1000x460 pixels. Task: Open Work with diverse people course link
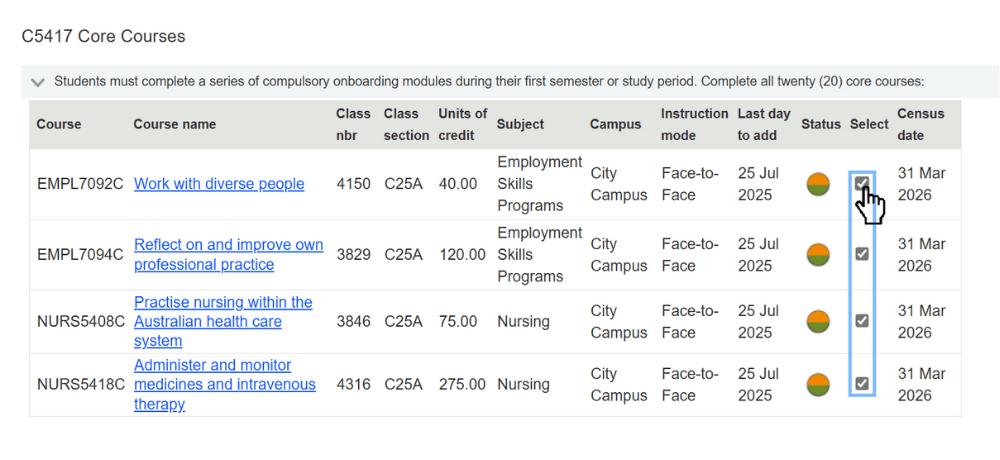pyautogui.click(x=219, y=184)
